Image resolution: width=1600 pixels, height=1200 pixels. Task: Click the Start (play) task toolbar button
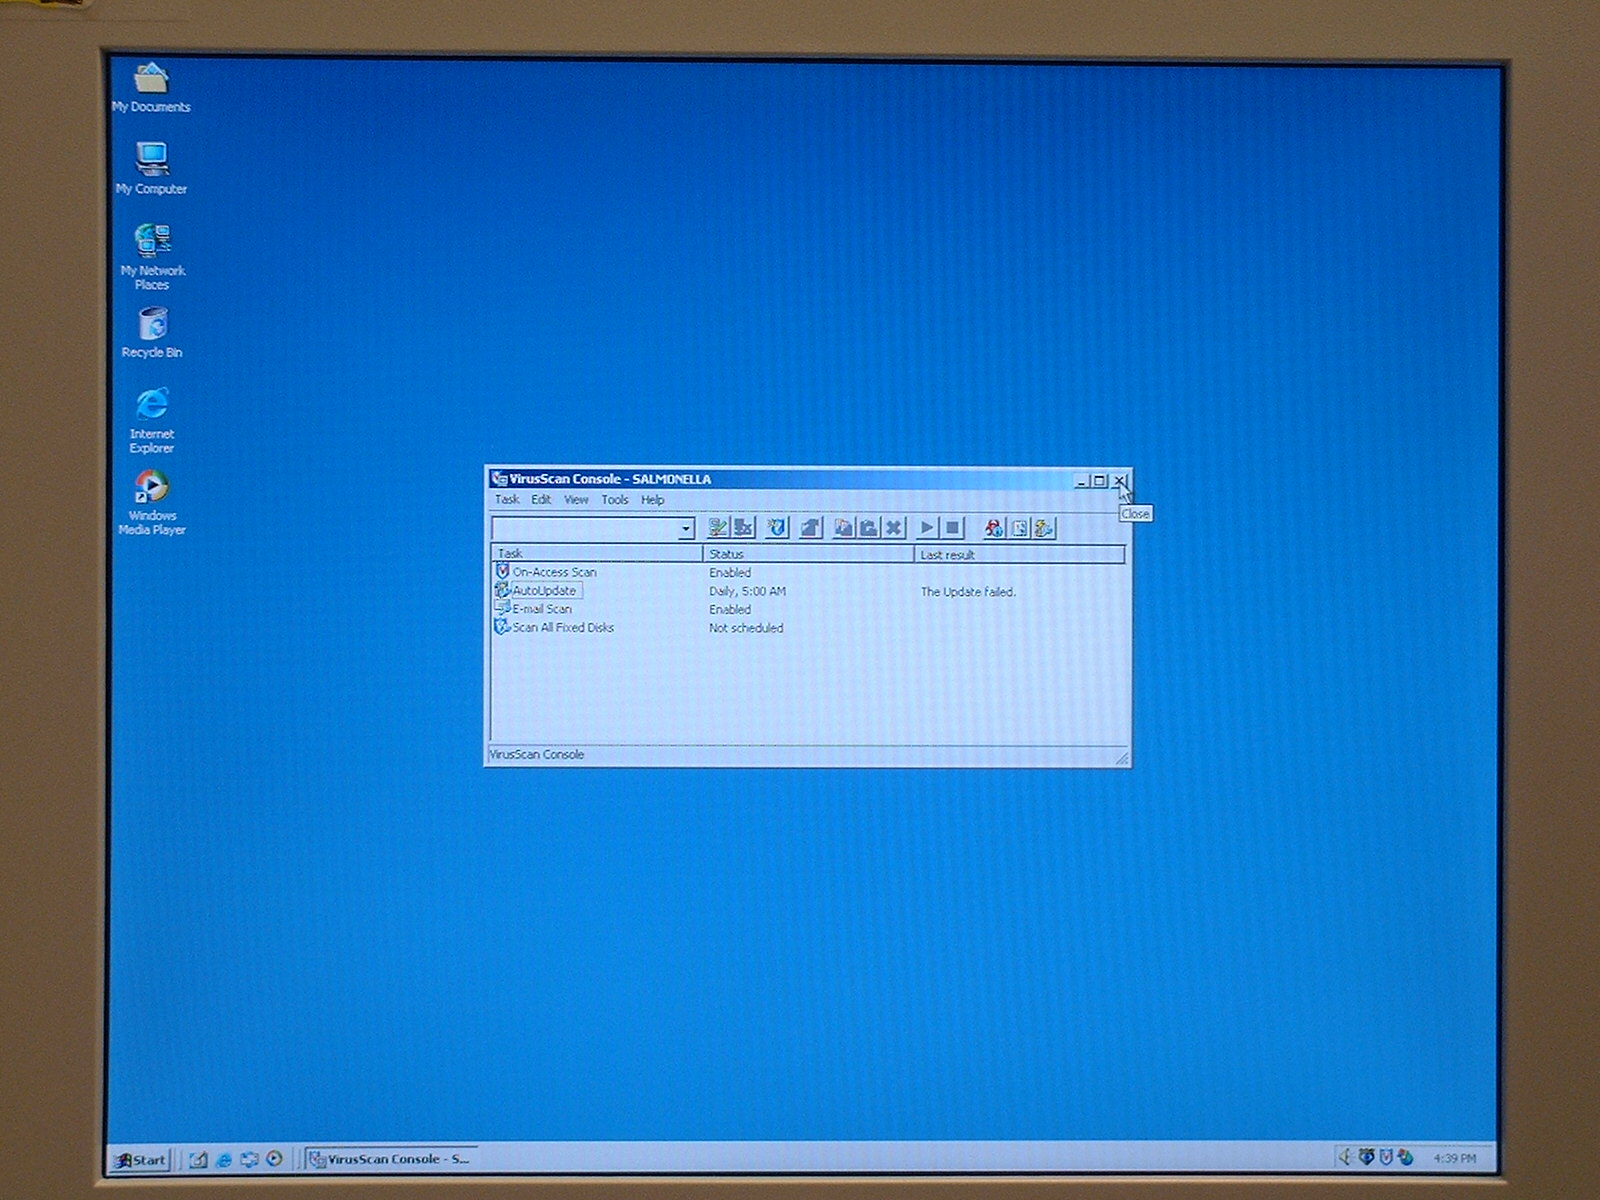pyautogui.click(x=927, y=528)
